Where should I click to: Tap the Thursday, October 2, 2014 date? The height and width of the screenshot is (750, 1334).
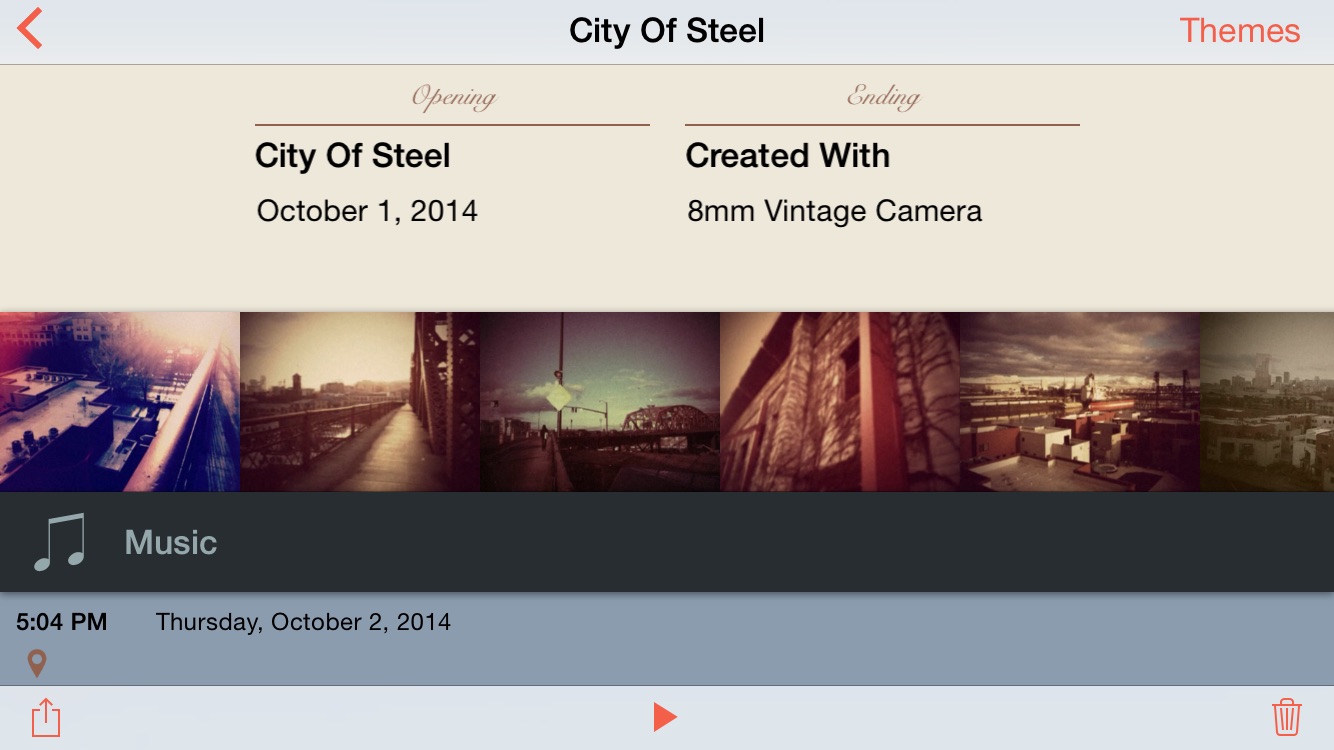303,622
